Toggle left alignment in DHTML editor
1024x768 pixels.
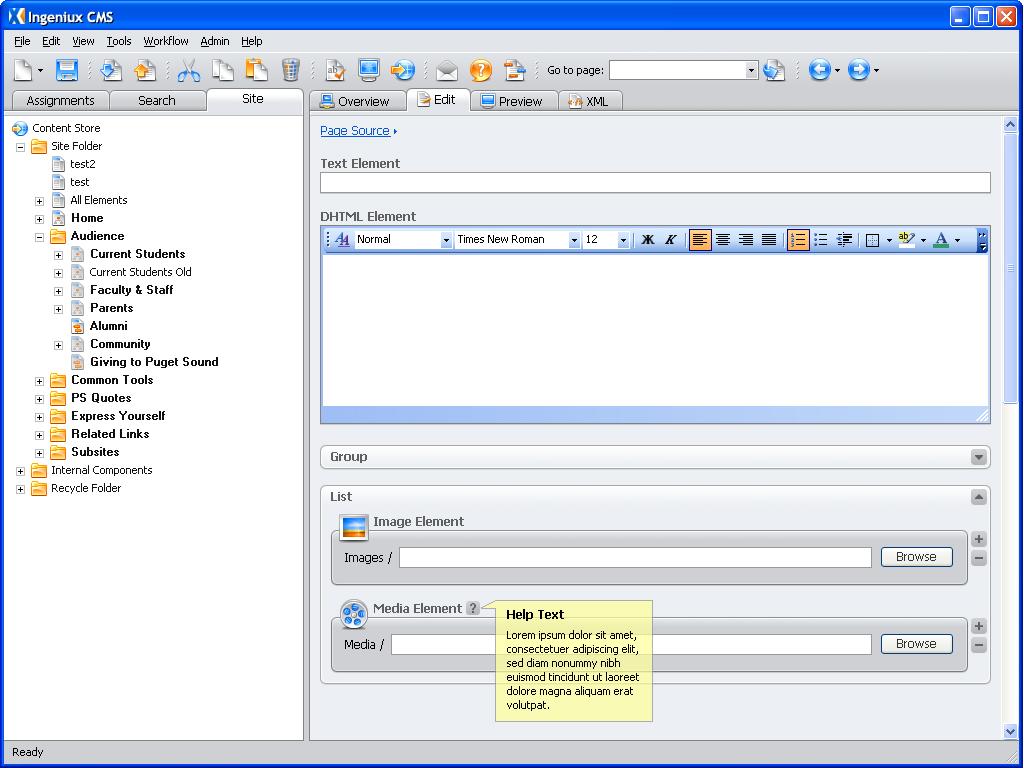click(699, 240)
